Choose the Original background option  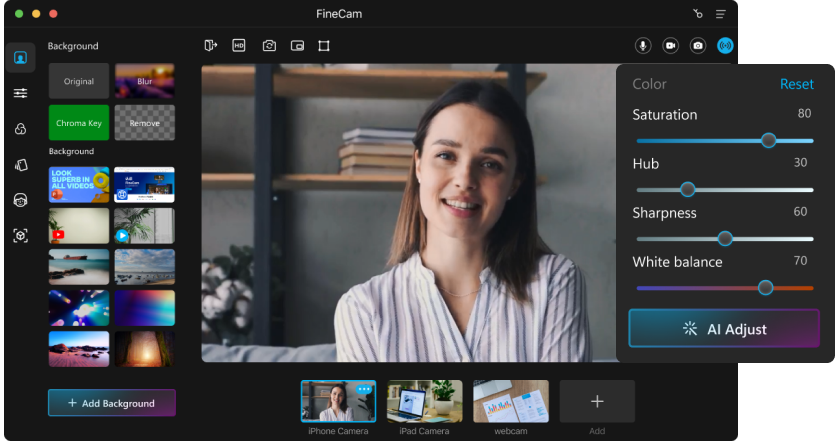79,81
